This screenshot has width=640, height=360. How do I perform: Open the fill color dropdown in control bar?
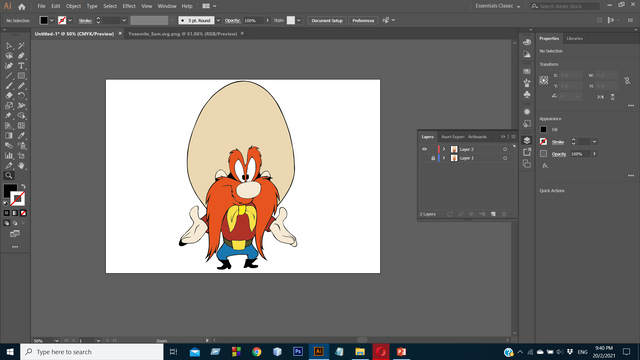click(52, 20)
